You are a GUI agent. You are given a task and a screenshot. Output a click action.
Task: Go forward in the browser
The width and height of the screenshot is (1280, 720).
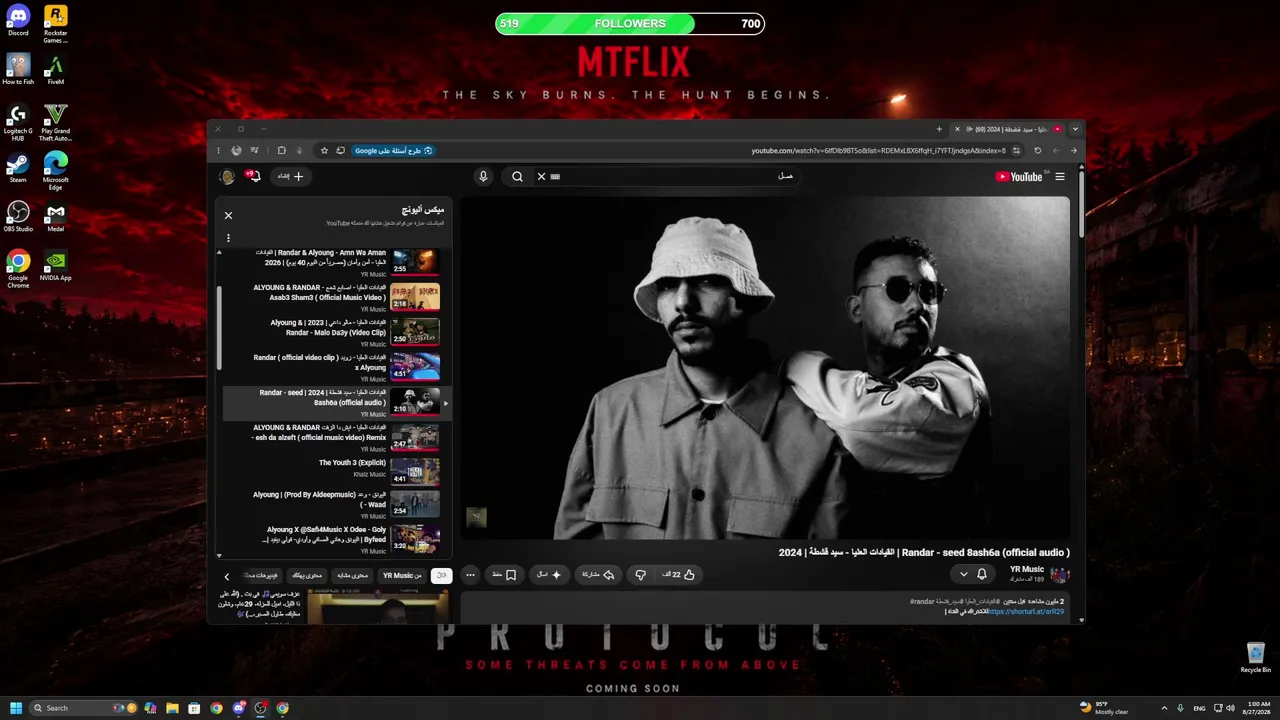coord(1056,151)
